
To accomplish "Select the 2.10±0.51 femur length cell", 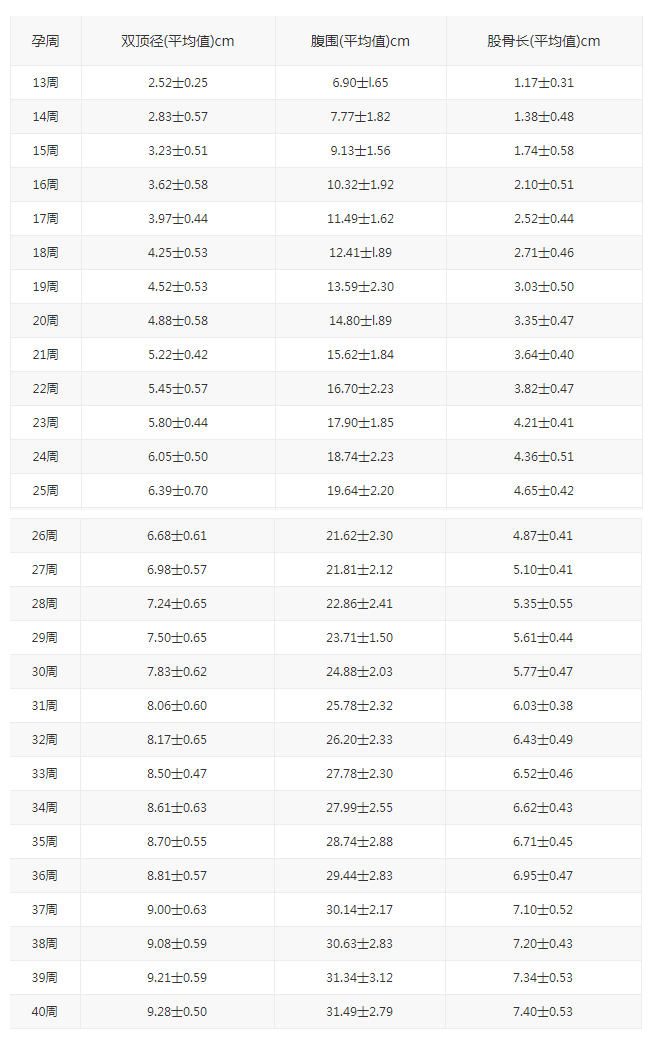I will click(544, 184).
